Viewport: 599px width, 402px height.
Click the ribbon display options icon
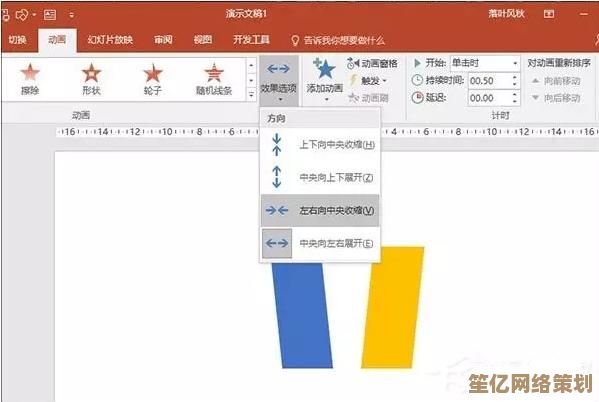point(549,14)
